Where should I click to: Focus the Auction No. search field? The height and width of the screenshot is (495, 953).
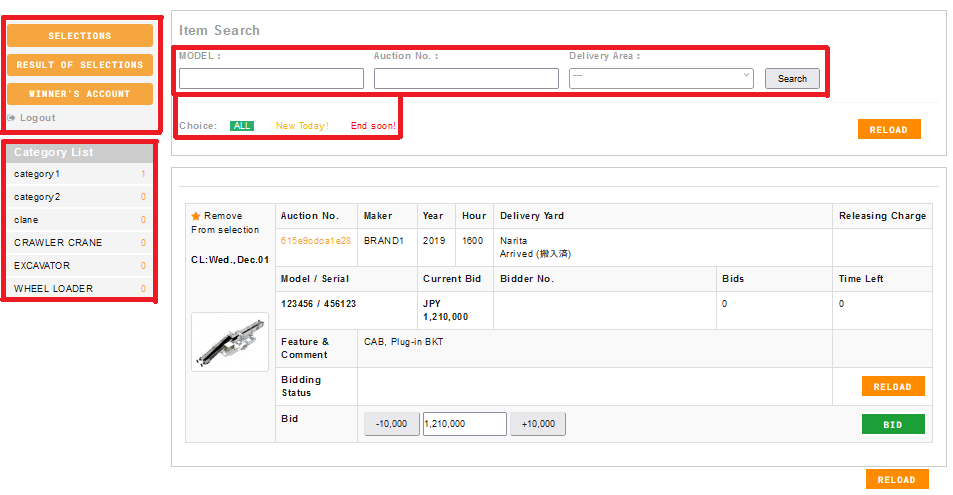[x=466, y=79]
